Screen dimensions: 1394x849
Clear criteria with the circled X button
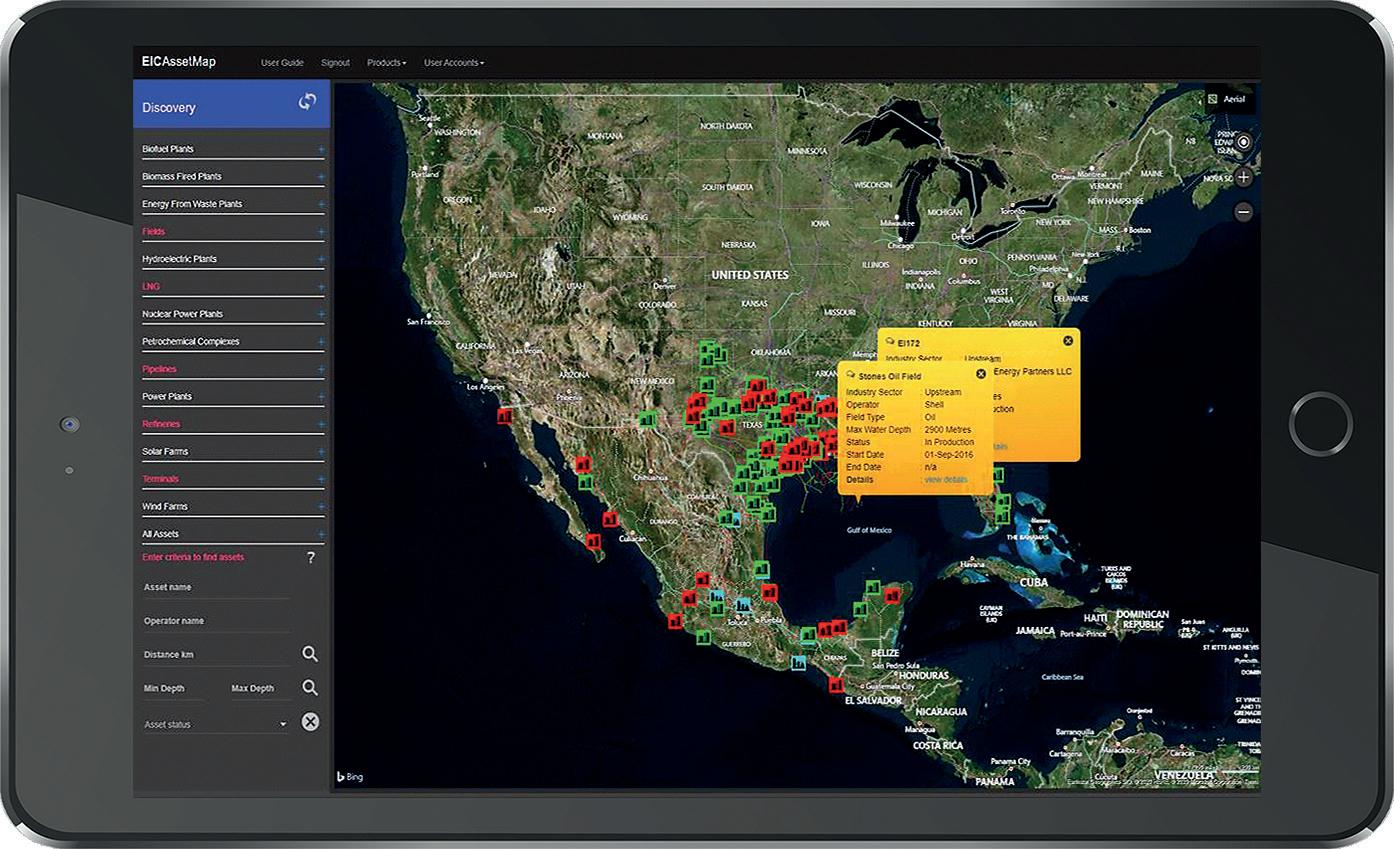tap(310, 722)
